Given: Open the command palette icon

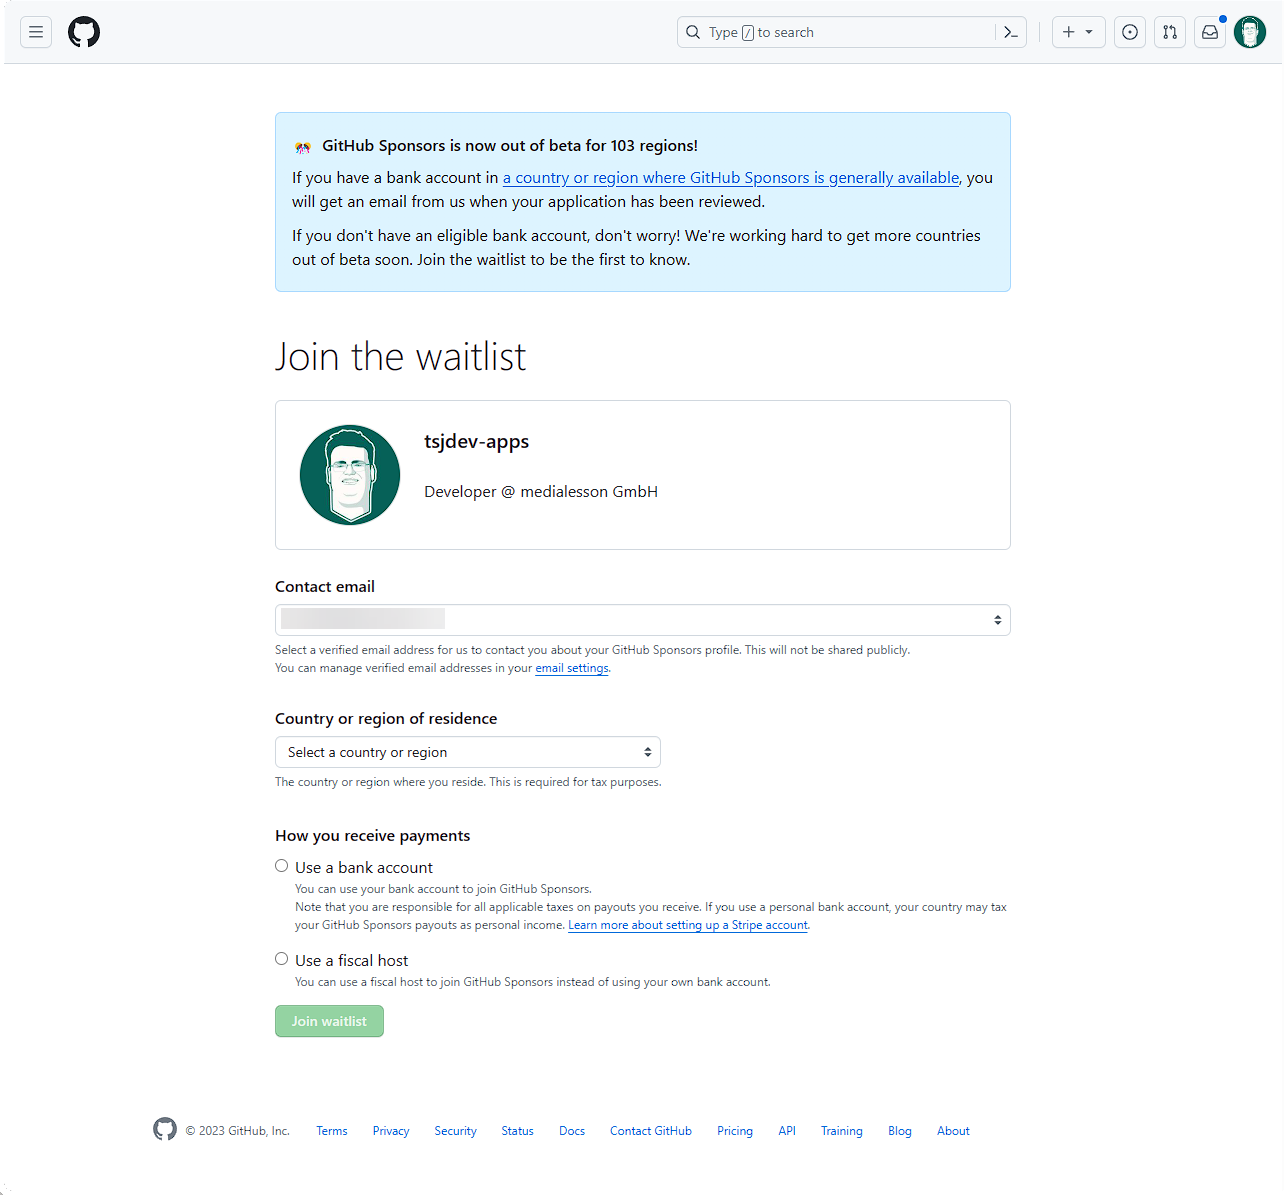Looking at the screenshot, I should point(1011,32).
